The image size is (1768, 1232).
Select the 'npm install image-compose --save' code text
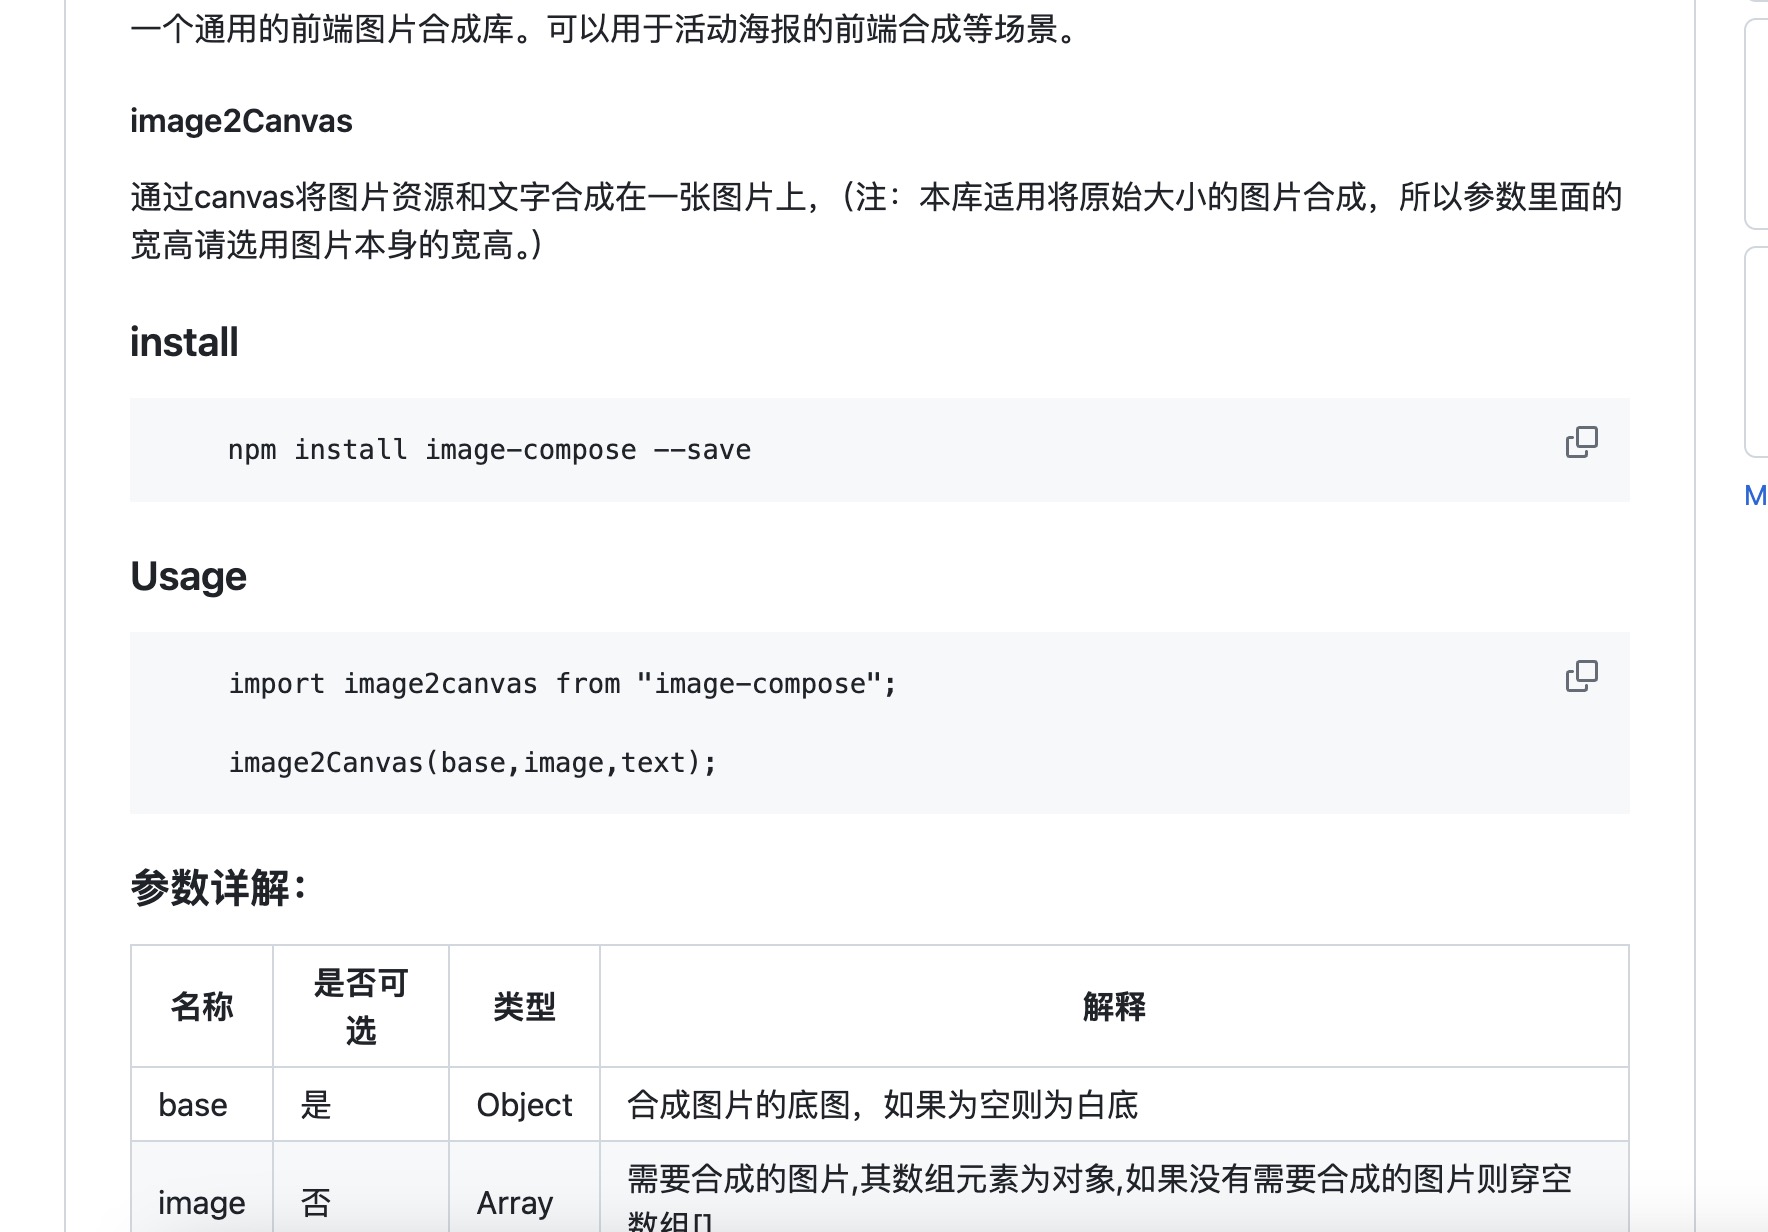(489, 450)
